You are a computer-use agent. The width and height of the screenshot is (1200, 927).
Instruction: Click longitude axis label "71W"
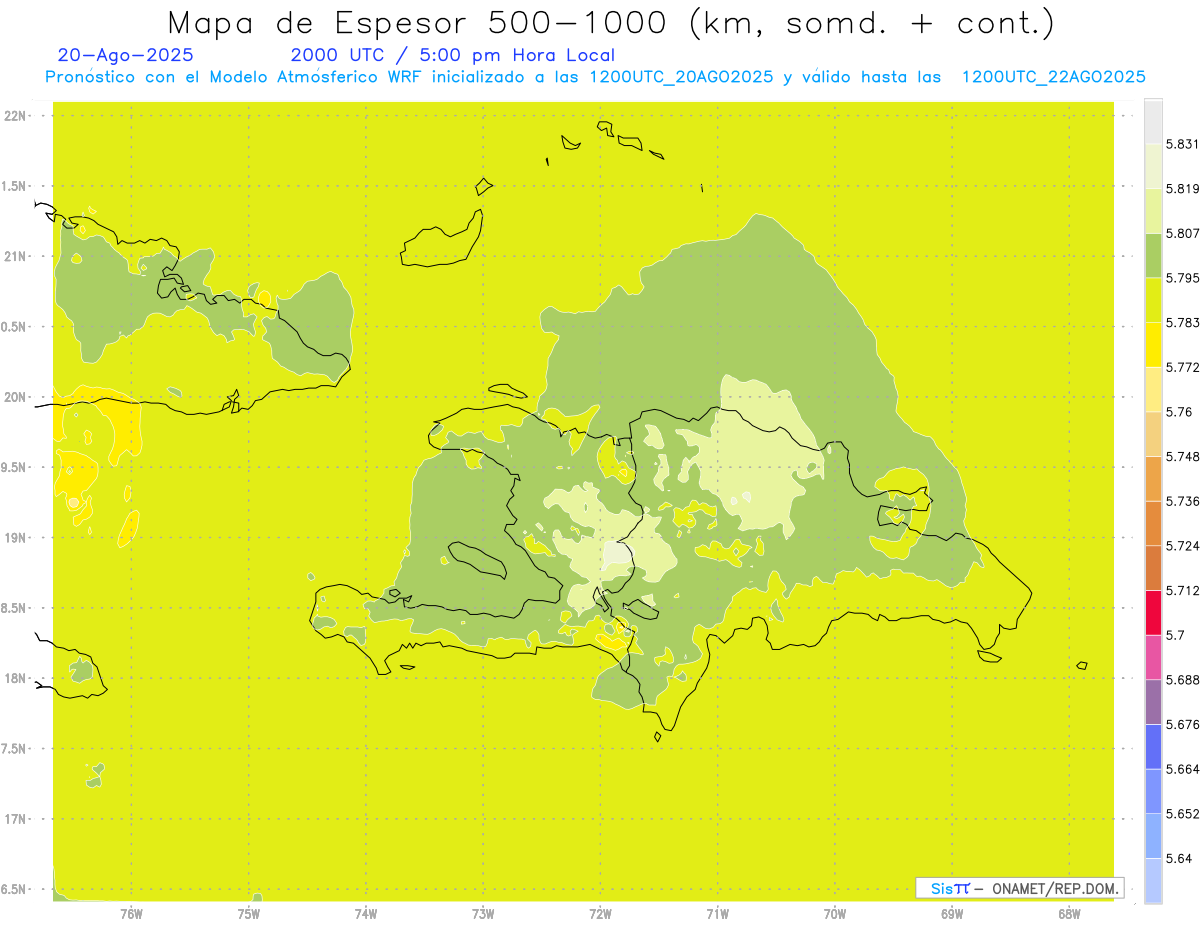pyautogui.click(x=717, y=913)
